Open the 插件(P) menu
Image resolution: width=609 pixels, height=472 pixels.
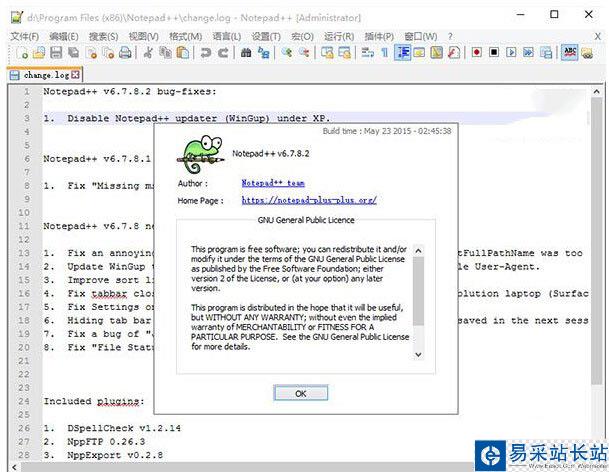pyautogui.click(x=379, y=37)
